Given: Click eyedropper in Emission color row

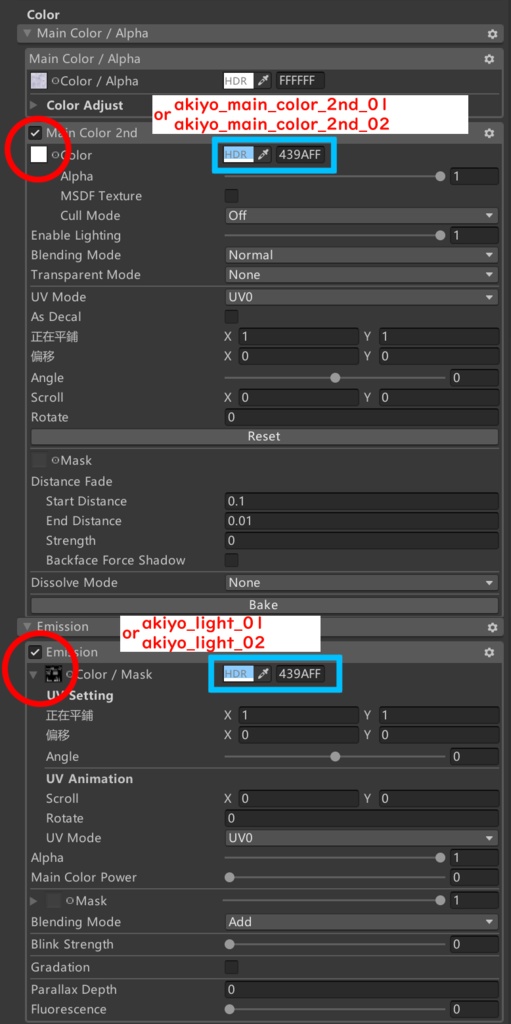Looking at the screenshot, I should (x=263, y=673).
